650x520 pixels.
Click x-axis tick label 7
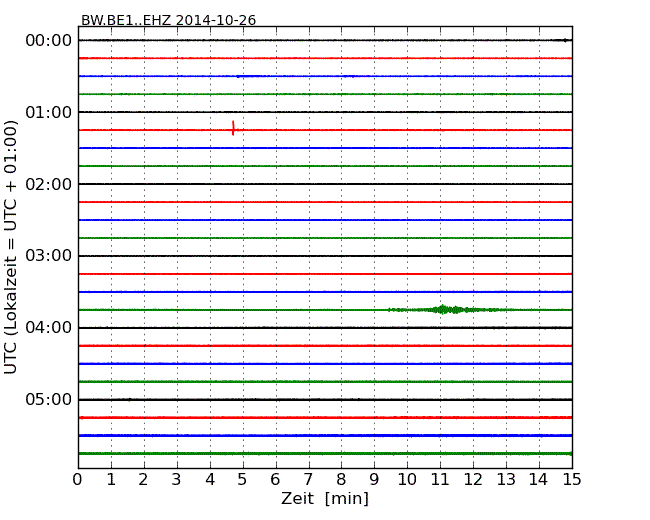tap(308, 479)
